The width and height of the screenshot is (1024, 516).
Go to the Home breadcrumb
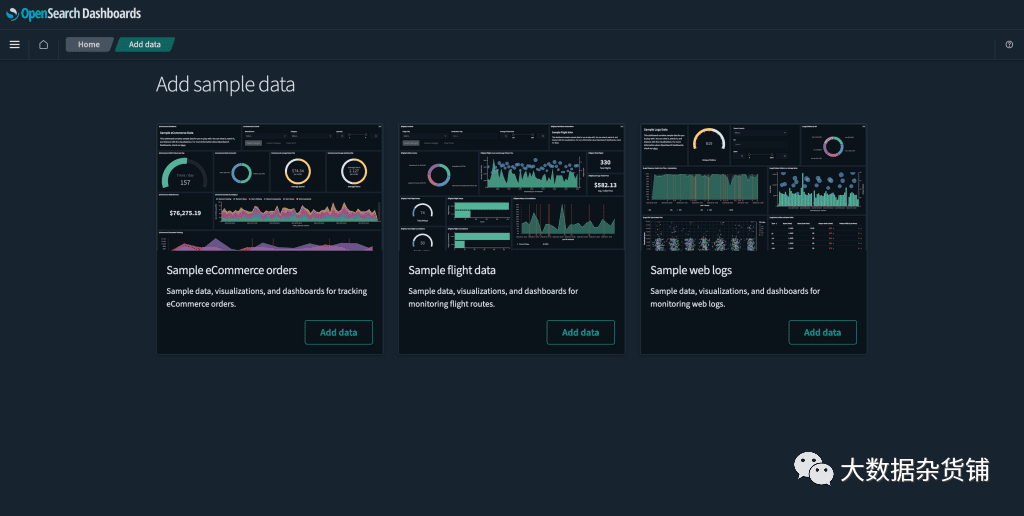[x=89, y=44]
